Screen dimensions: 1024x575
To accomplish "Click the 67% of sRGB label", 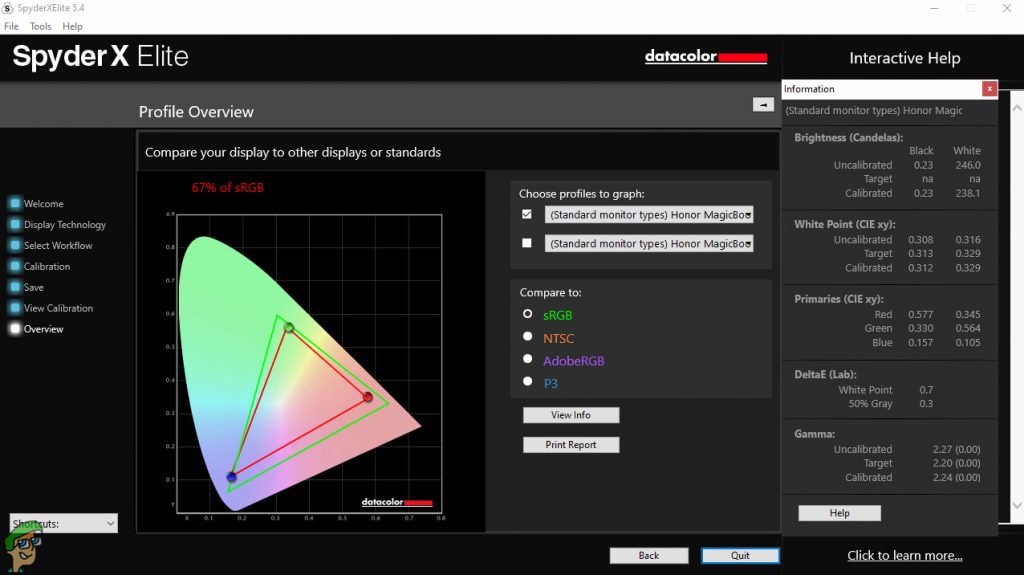I will click(228, 188).
